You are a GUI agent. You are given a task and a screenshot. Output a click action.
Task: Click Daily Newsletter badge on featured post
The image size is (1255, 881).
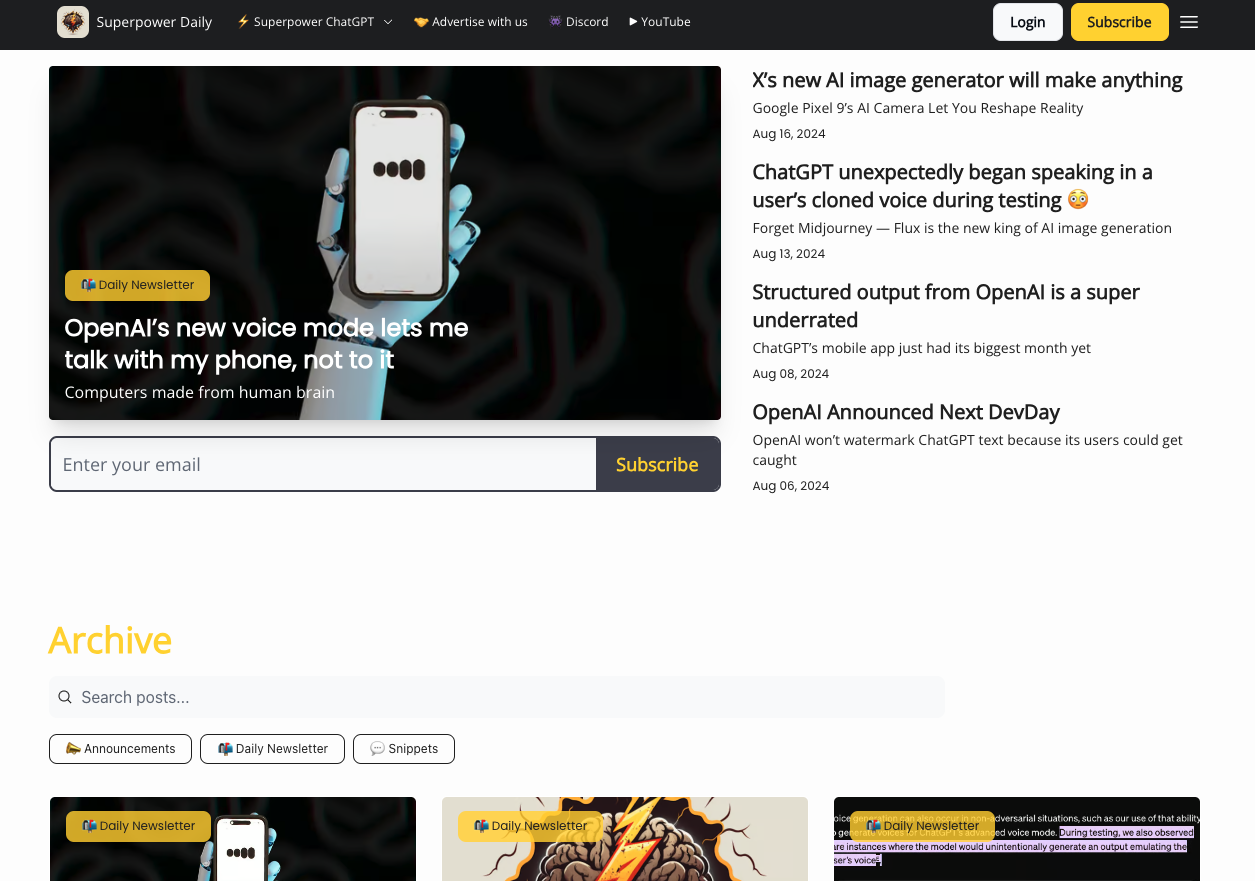coord(137,285)
